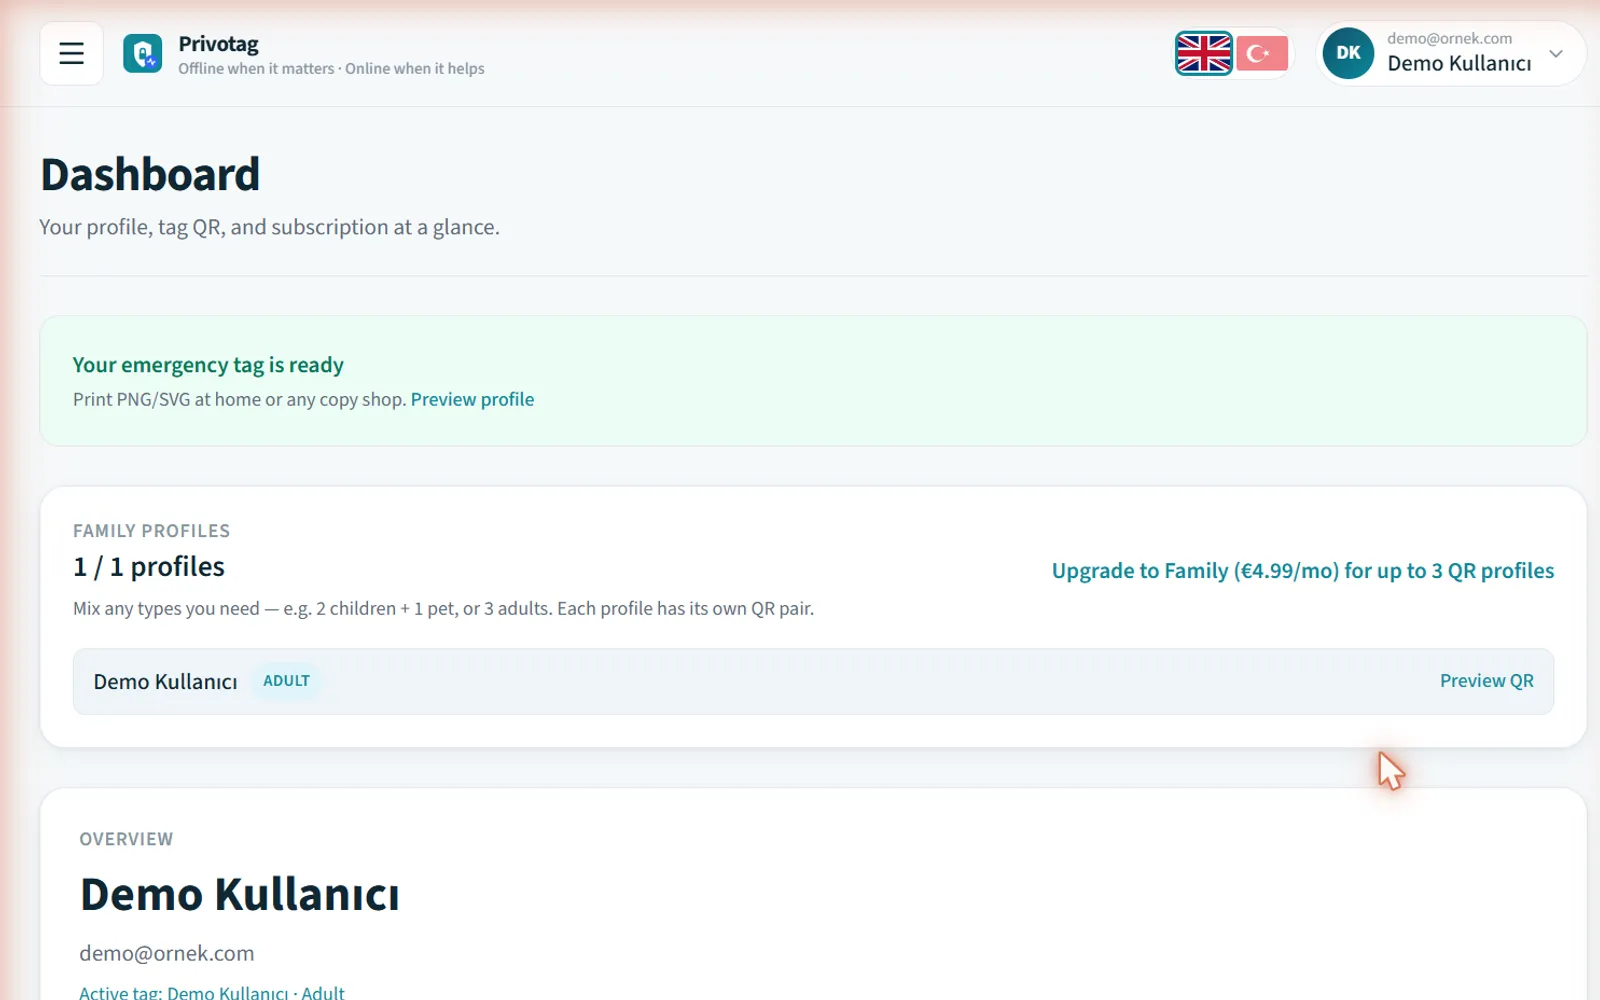Click the Privotag shield logo icon

coord(142,54)
